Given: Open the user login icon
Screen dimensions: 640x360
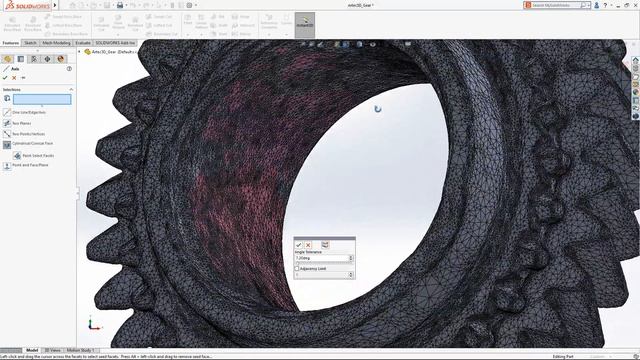Looking at the screenshot, I should 596,5.
